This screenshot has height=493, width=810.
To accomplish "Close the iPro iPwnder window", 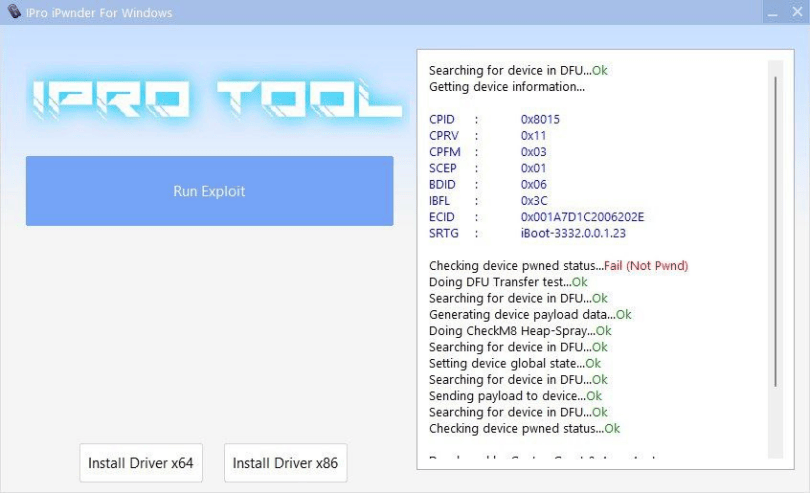I will click(x=798, y=12).
